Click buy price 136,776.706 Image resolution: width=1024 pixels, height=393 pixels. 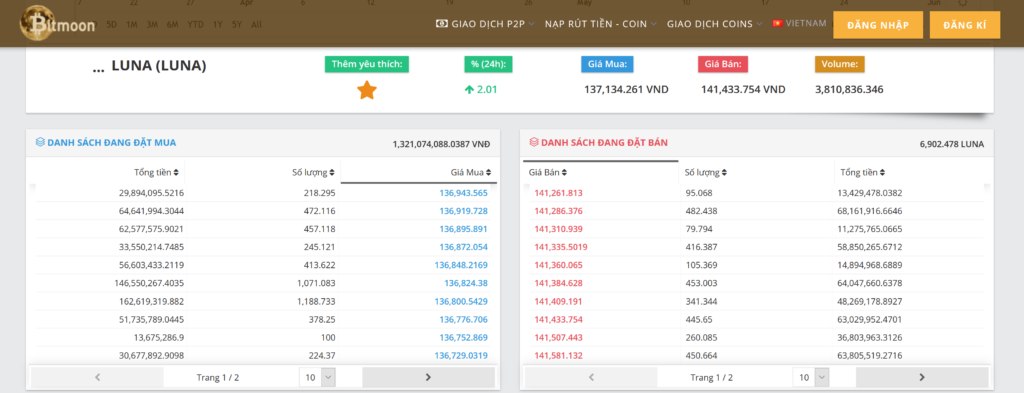(x=464, y=320)
